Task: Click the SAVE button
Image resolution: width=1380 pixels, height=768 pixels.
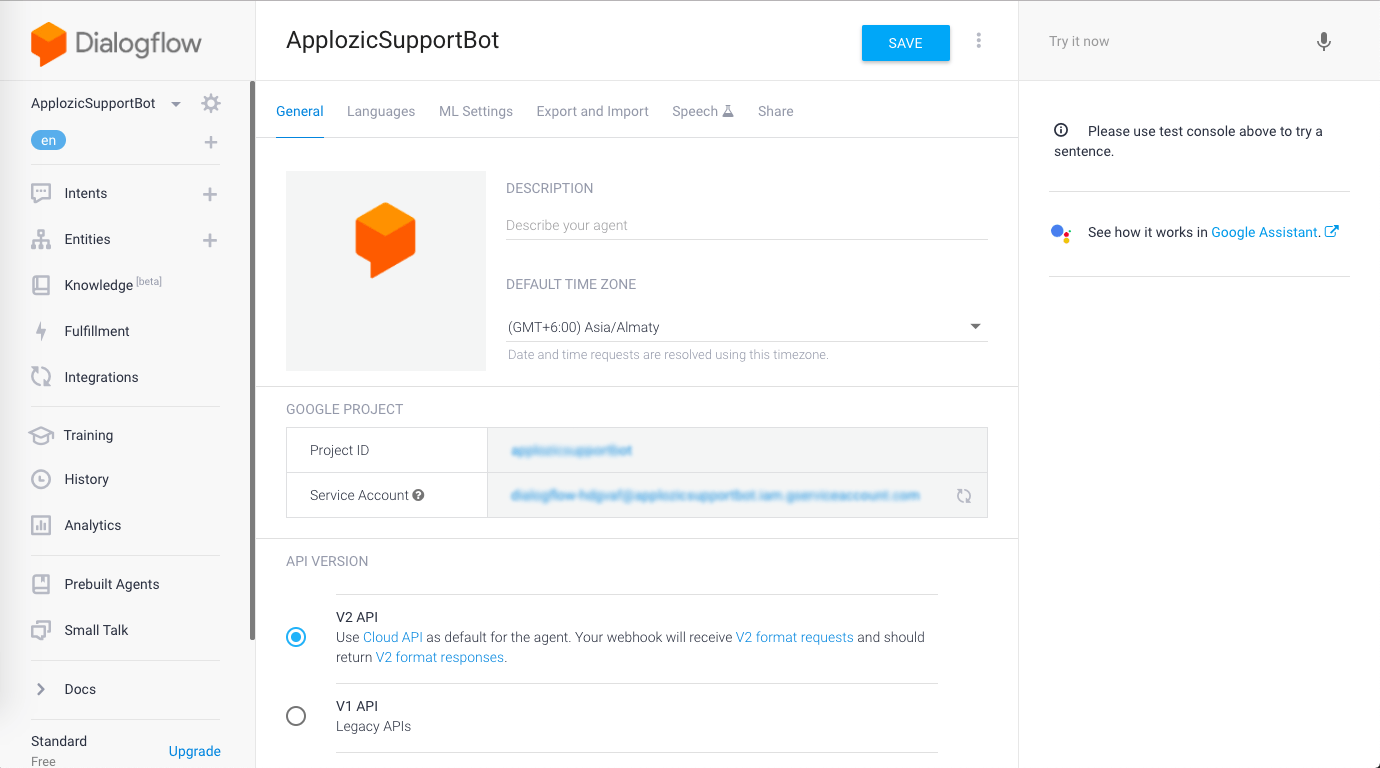Action: tap(906, 43)
